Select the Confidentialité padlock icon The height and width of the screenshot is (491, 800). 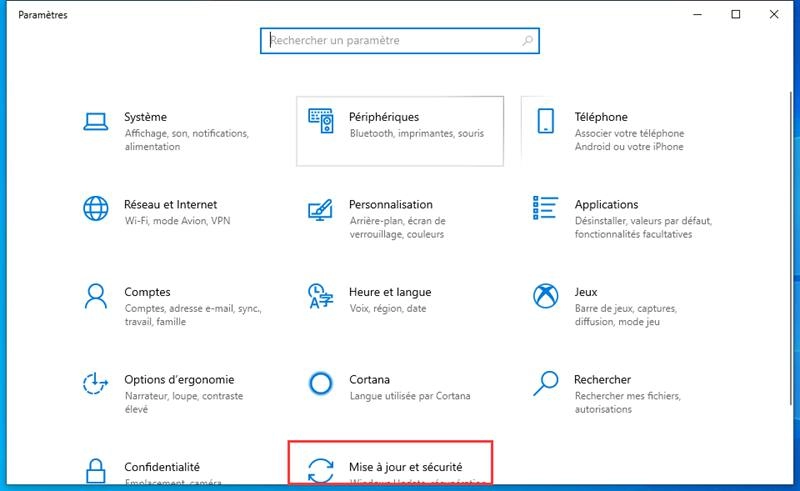pos(95,472)
